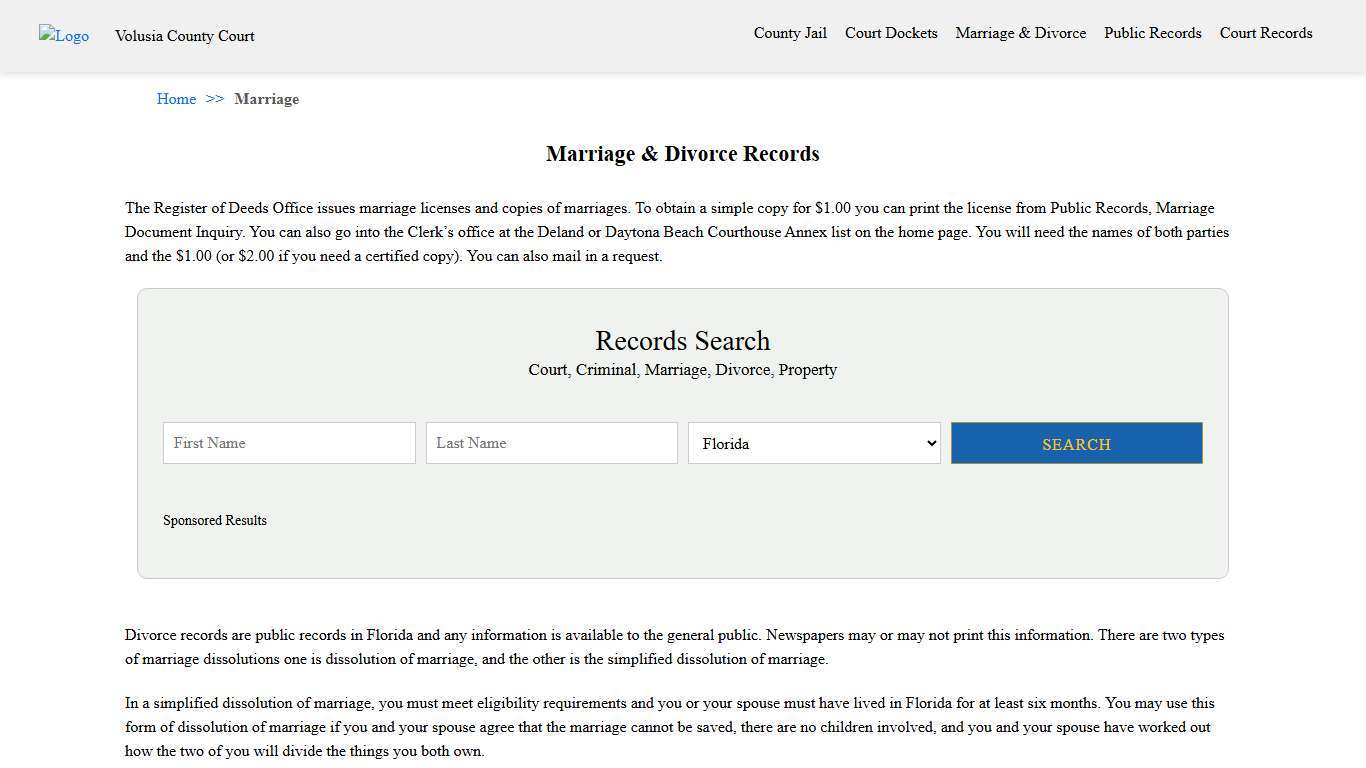Screen dimensions: 1366x768
Task: Click the Marriage & Divorce Records page title
Action: 682,153
